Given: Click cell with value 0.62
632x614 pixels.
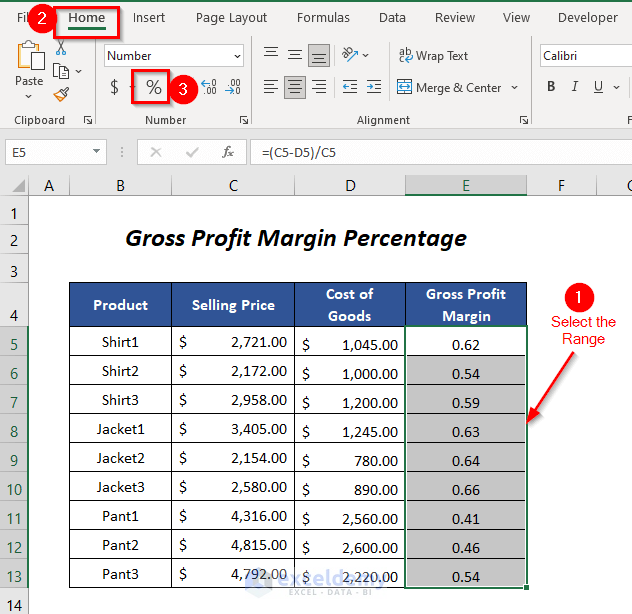Looking at the screenshot, I should point(466,341).
